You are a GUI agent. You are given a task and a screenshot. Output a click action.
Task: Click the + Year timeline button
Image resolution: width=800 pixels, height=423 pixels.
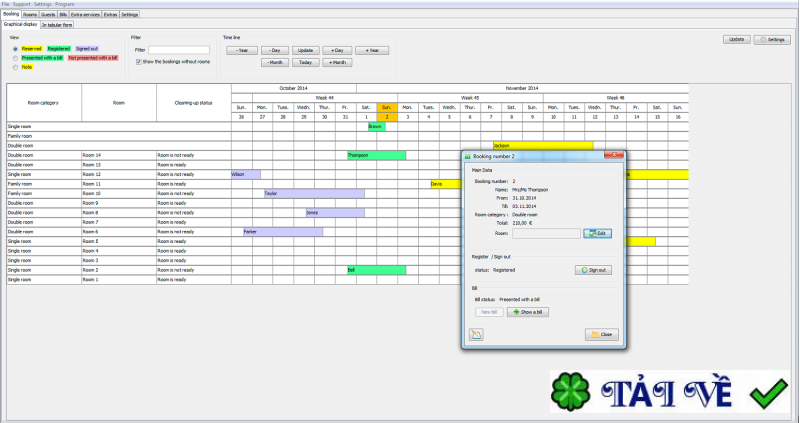372,51
